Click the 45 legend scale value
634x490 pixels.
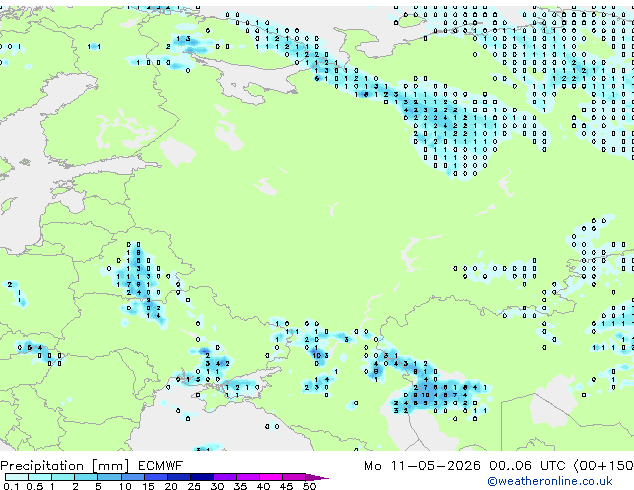[x=286, y=486]
